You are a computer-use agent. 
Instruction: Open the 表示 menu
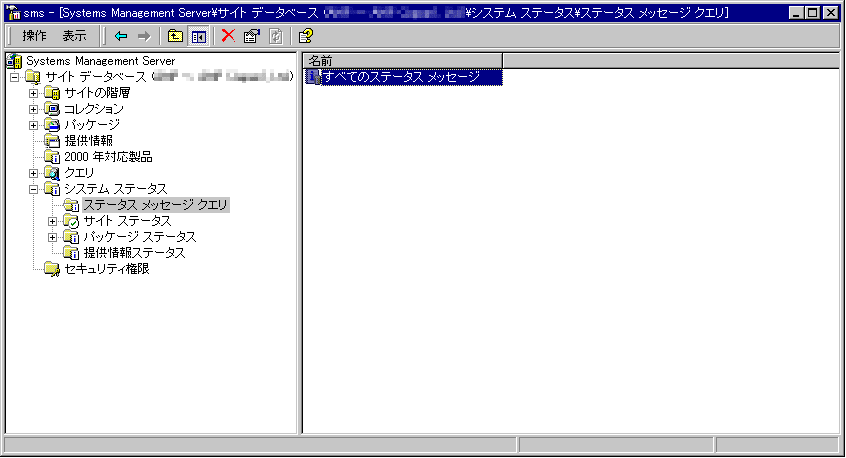click(x=74, y=36)
